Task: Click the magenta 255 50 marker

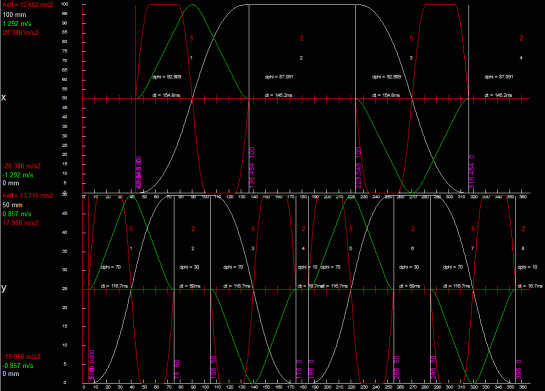Action: 397,367
